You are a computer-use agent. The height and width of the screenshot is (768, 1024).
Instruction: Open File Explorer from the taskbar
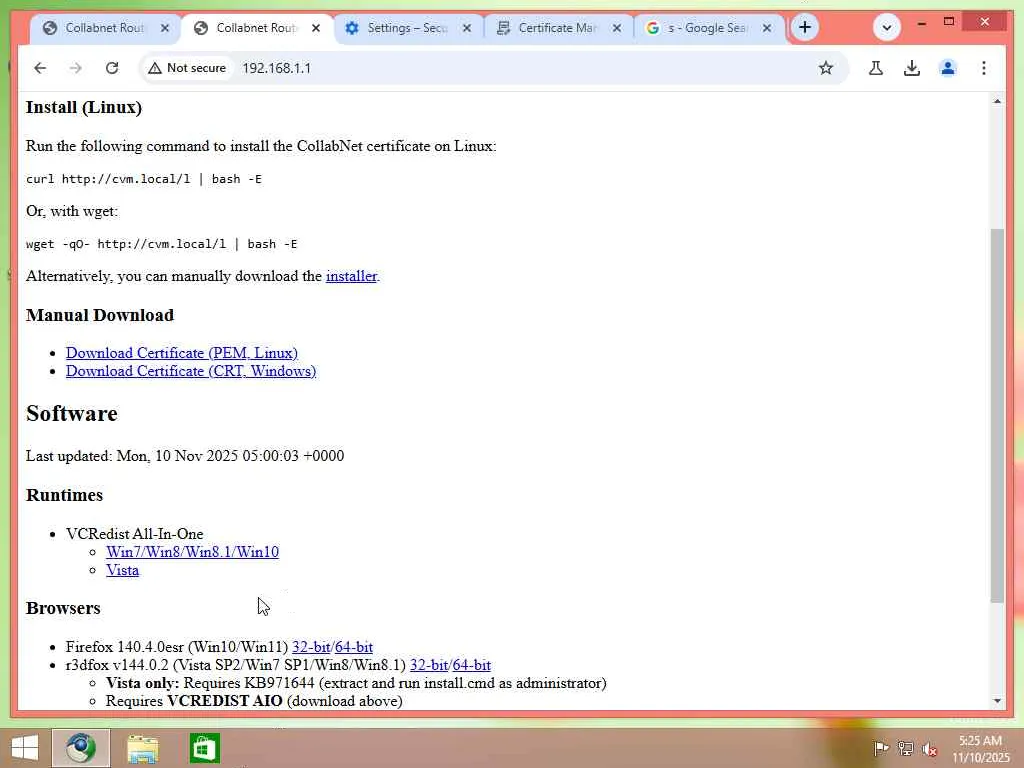point(142,749)
